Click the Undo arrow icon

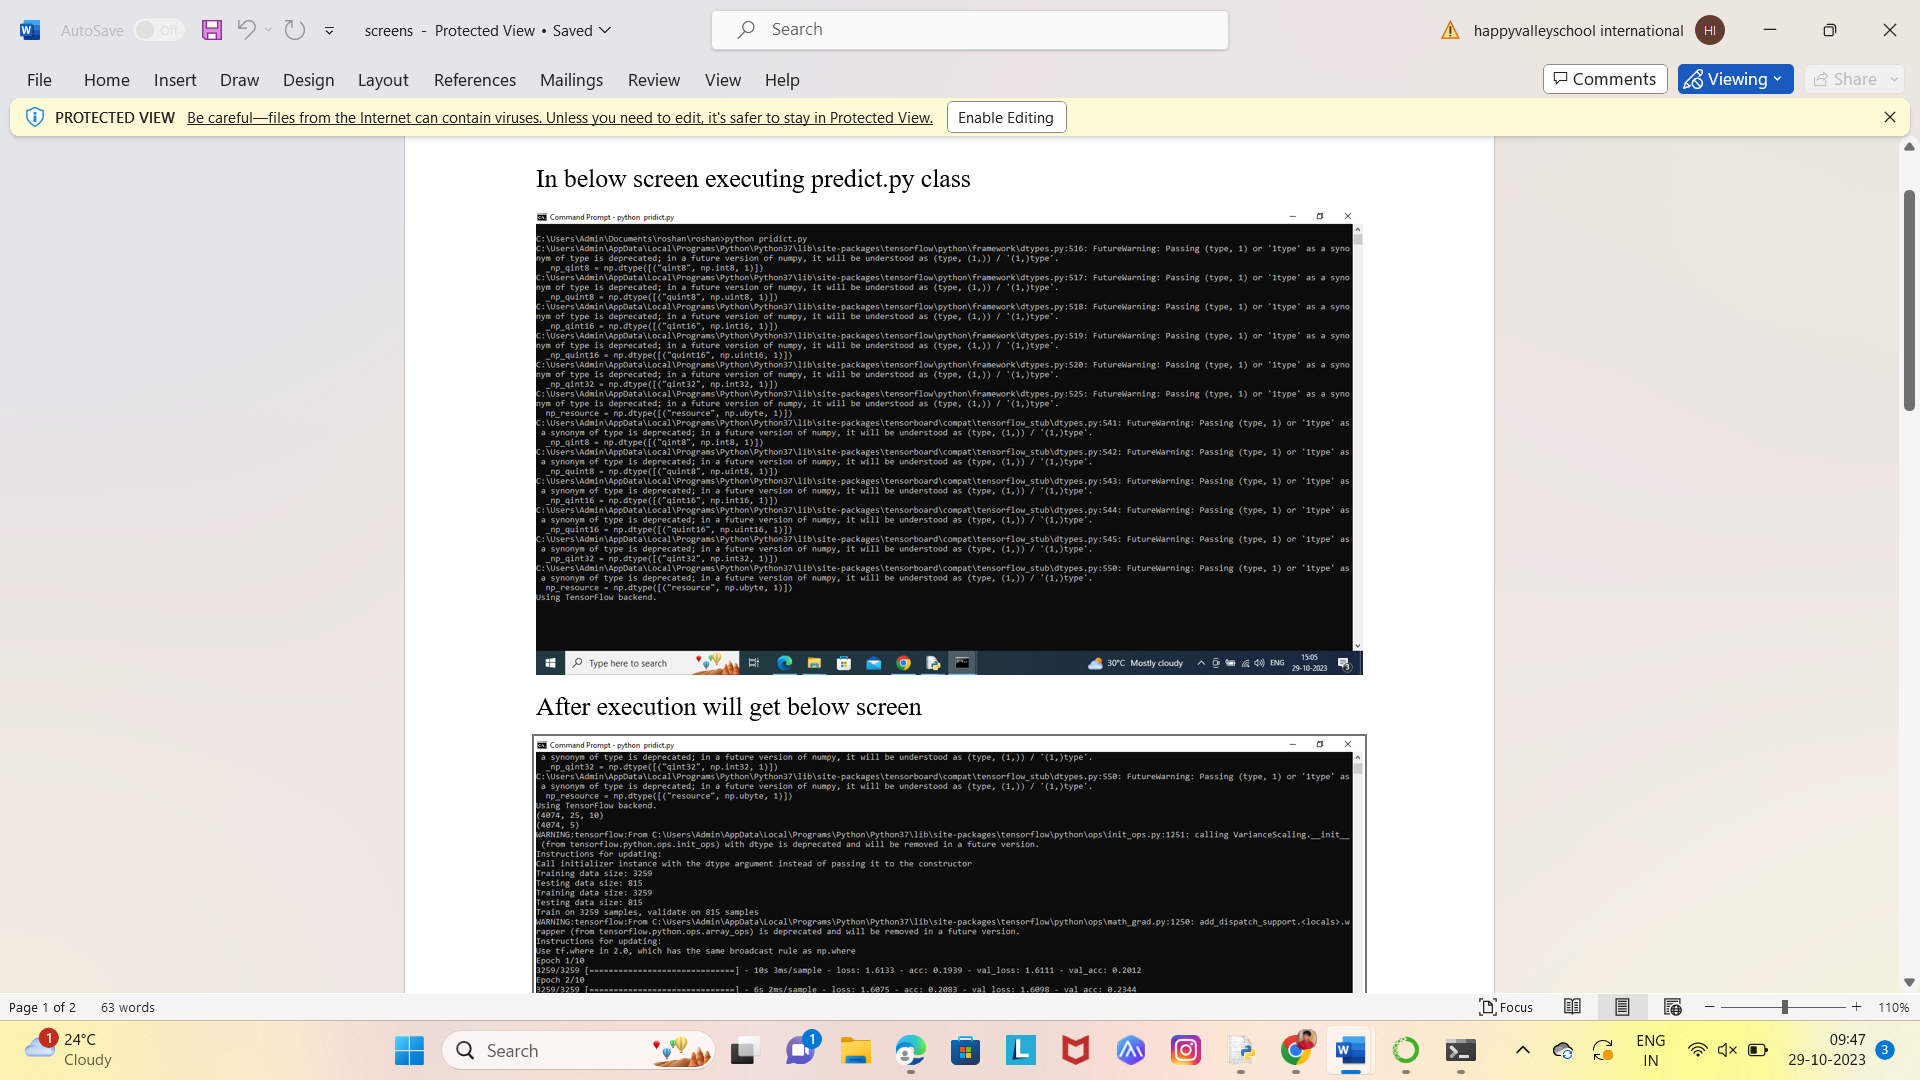coord(246,30)
